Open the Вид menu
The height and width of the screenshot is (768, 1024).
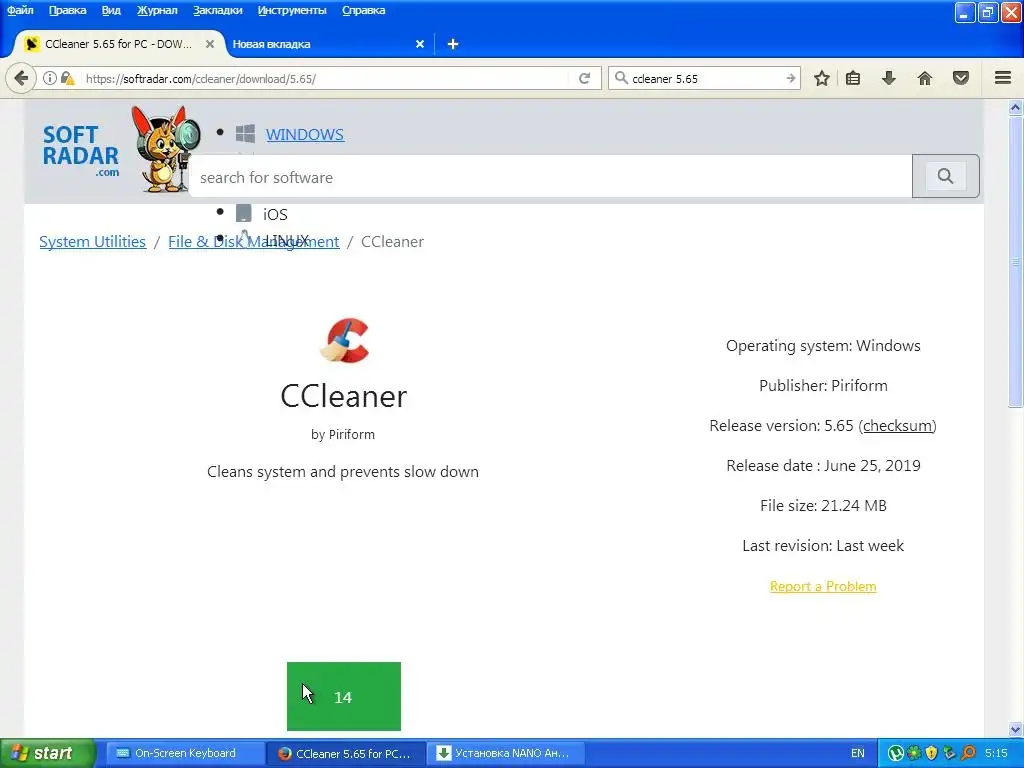point(111,10)
